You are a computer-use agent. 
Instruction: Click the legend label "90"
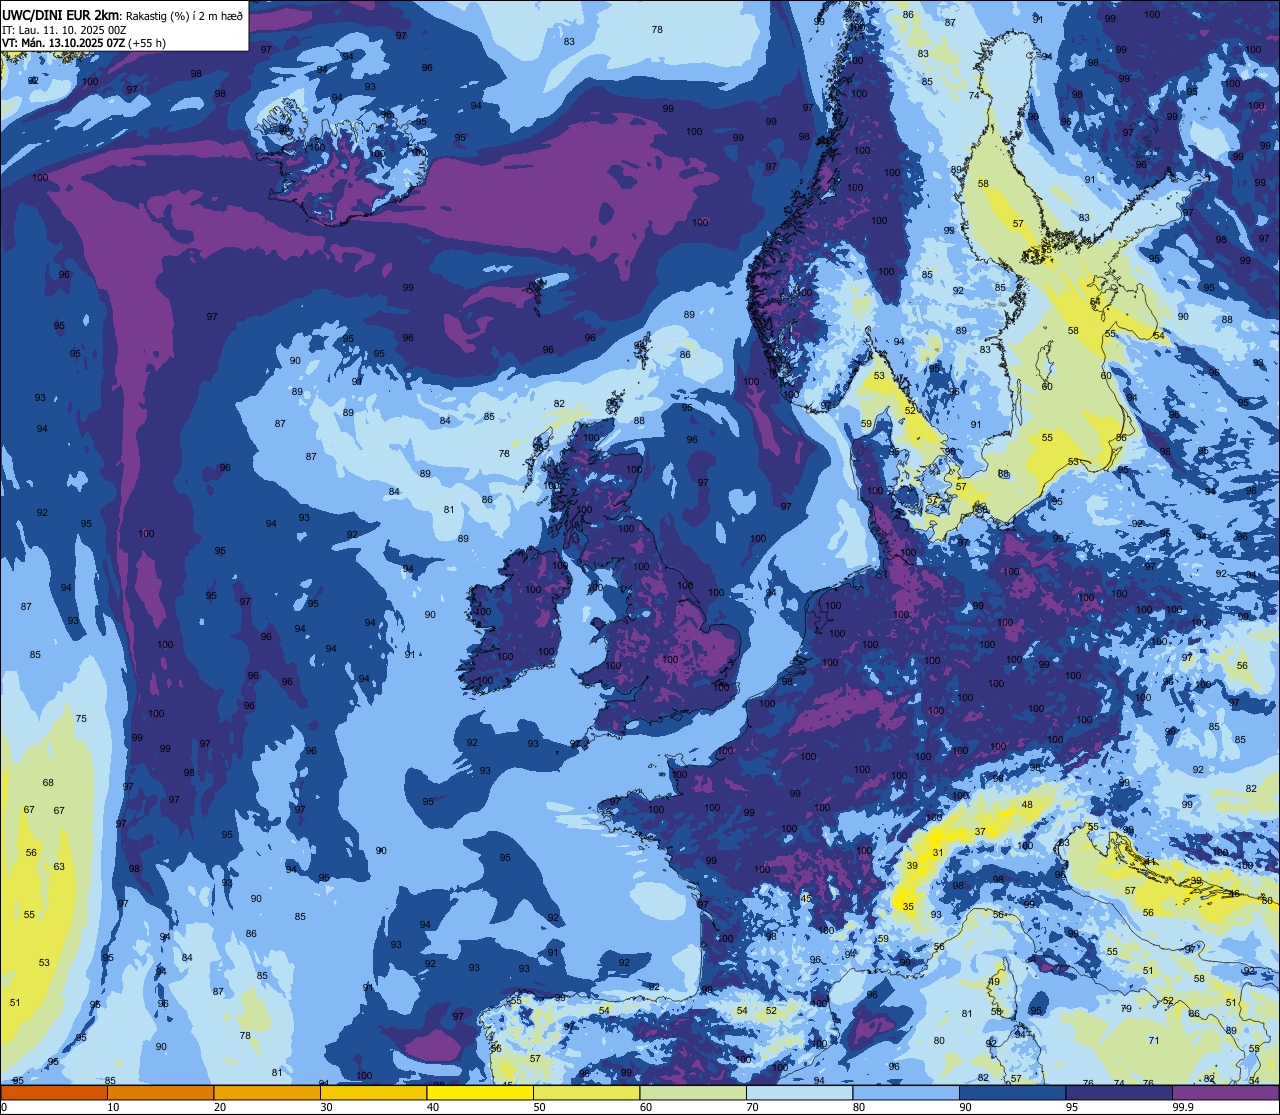[x=966, y=1107]
